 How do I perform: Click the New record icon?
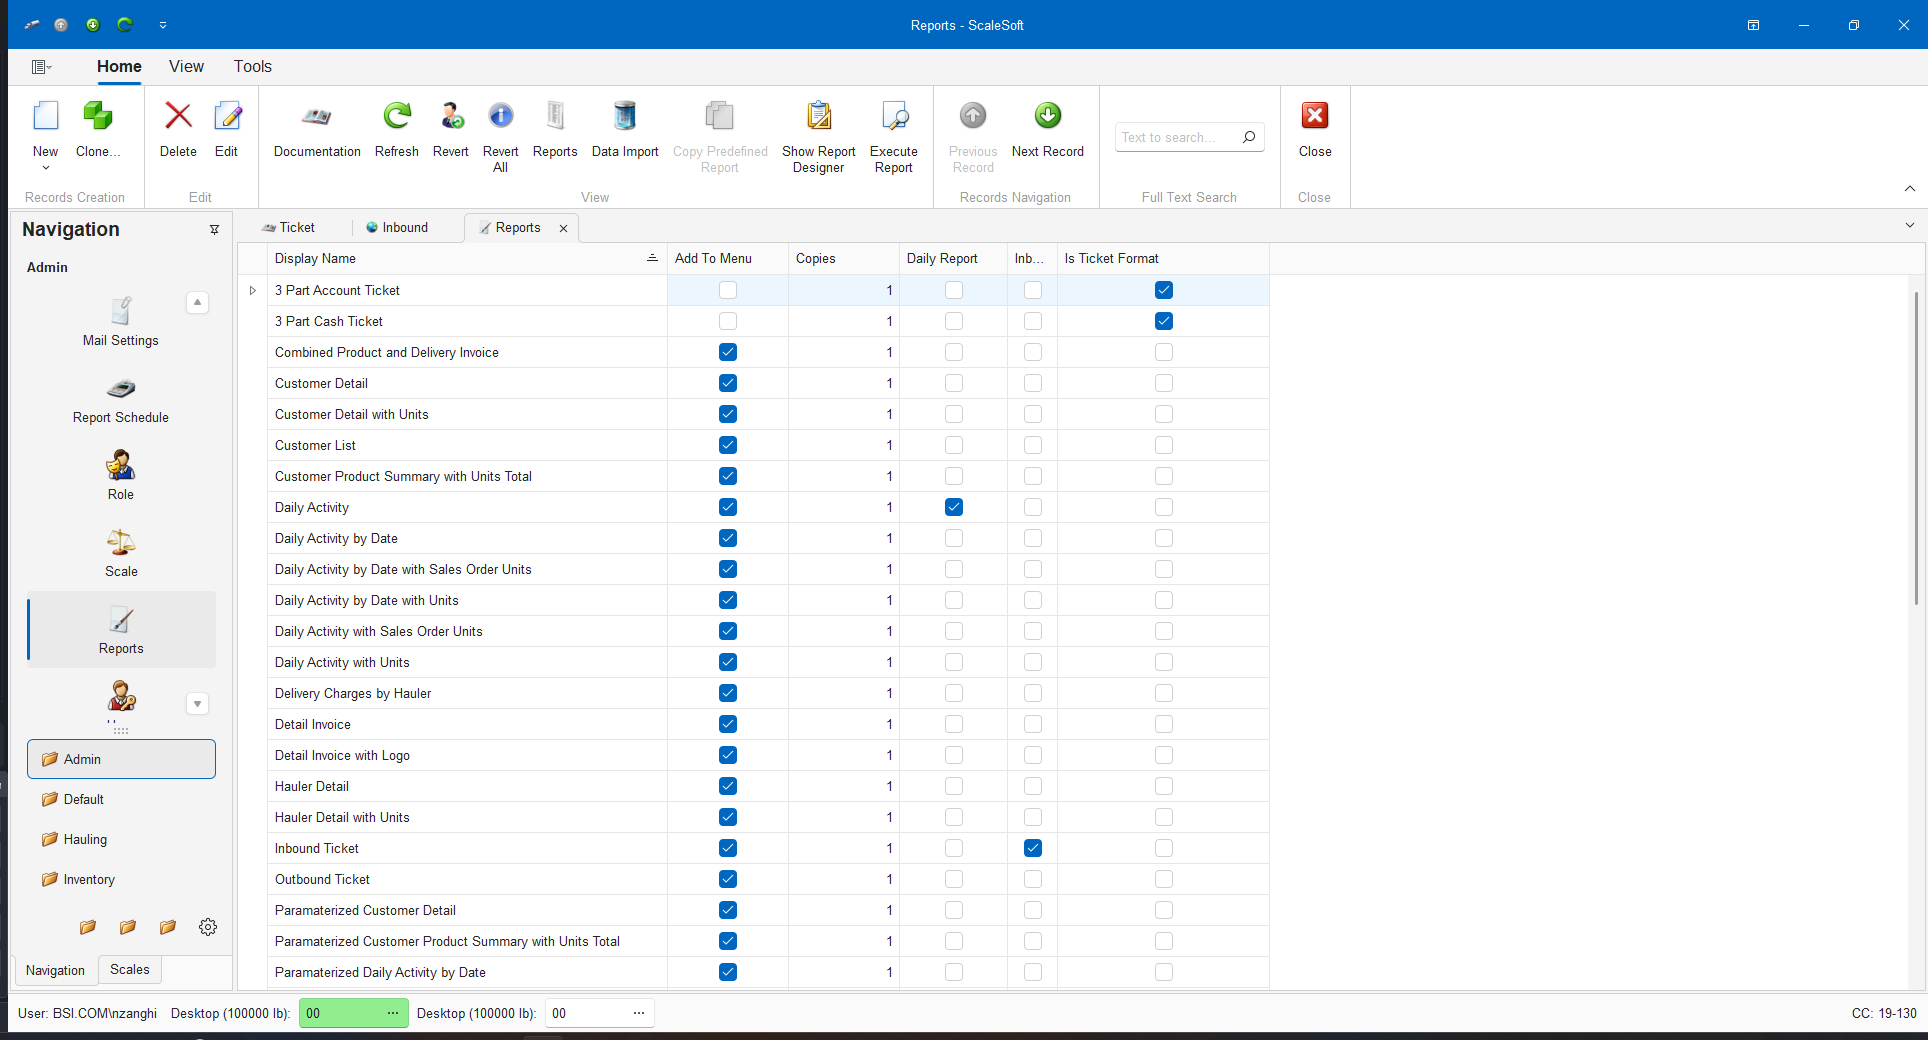click(x=46, y=117)
